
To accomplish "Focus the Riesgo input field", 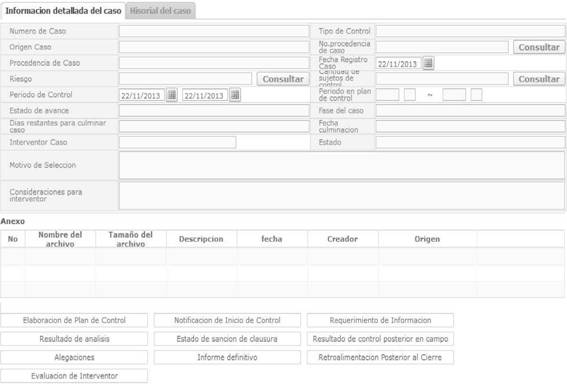I will click(x=186, y=79).
